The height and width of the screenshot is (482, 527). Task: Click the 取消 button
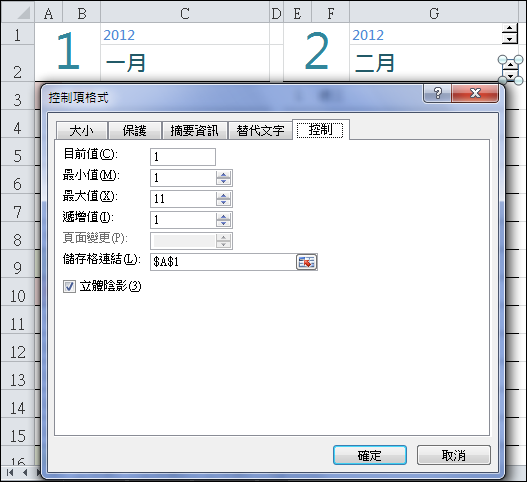(x=454, y=455)
